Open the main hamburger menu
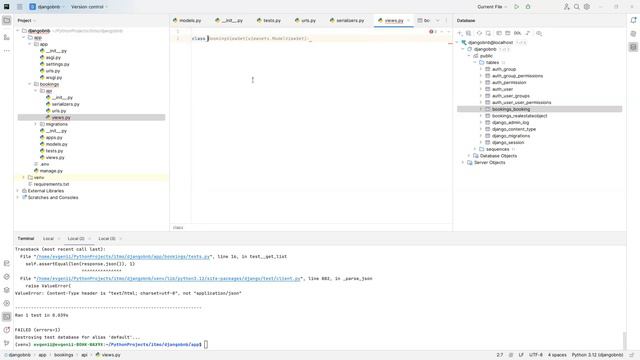The image size is (640, 360). tap(20, 7)
